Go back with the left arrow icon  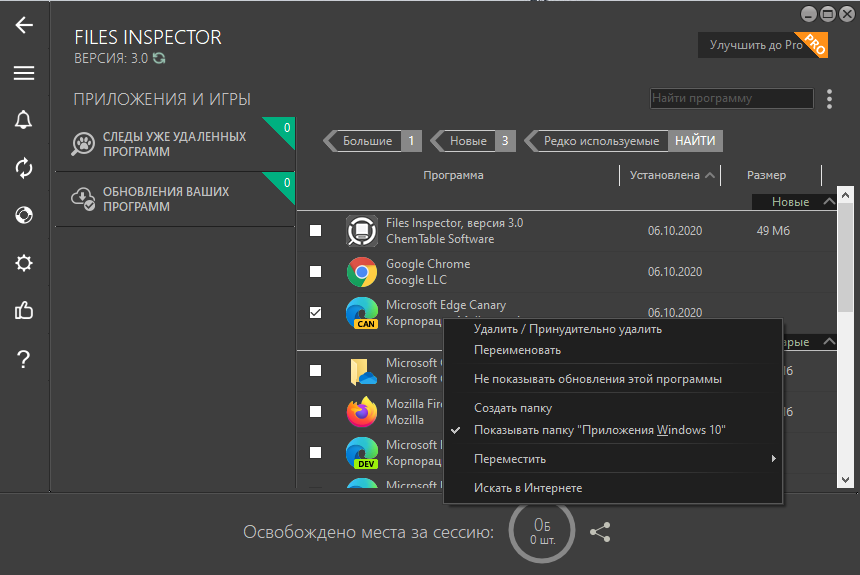(x=24, y=25)
